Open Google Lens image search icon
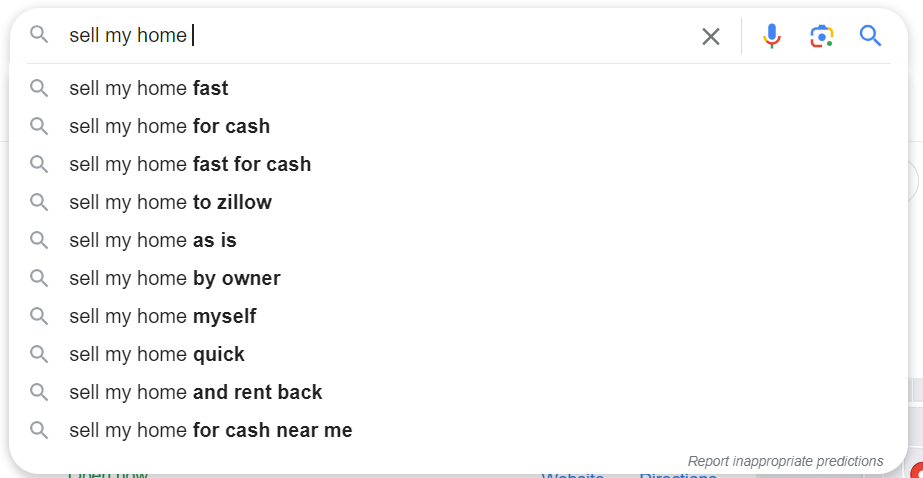 pyautogui.click(x=822, y=36)
